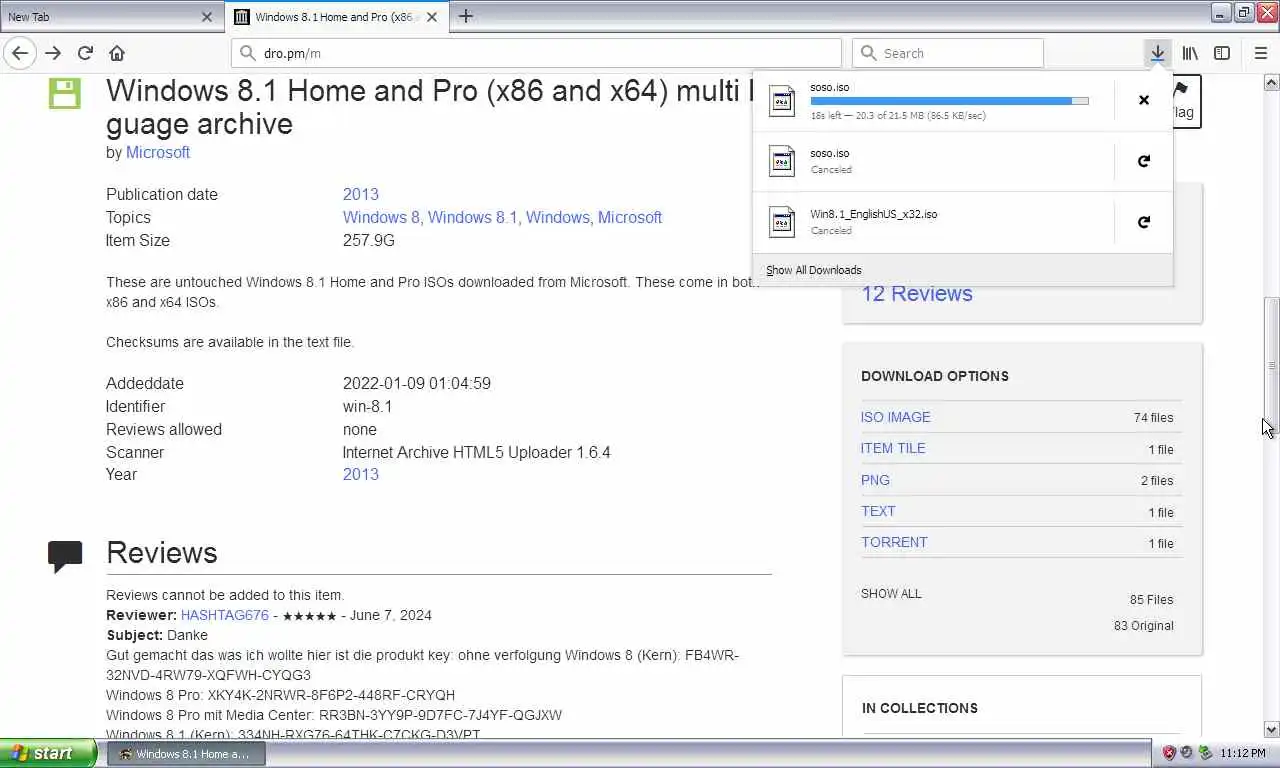This screenshot has width=1280, height=768.
Task: Click the canceled soso.iso download entry
Action: 933,161
